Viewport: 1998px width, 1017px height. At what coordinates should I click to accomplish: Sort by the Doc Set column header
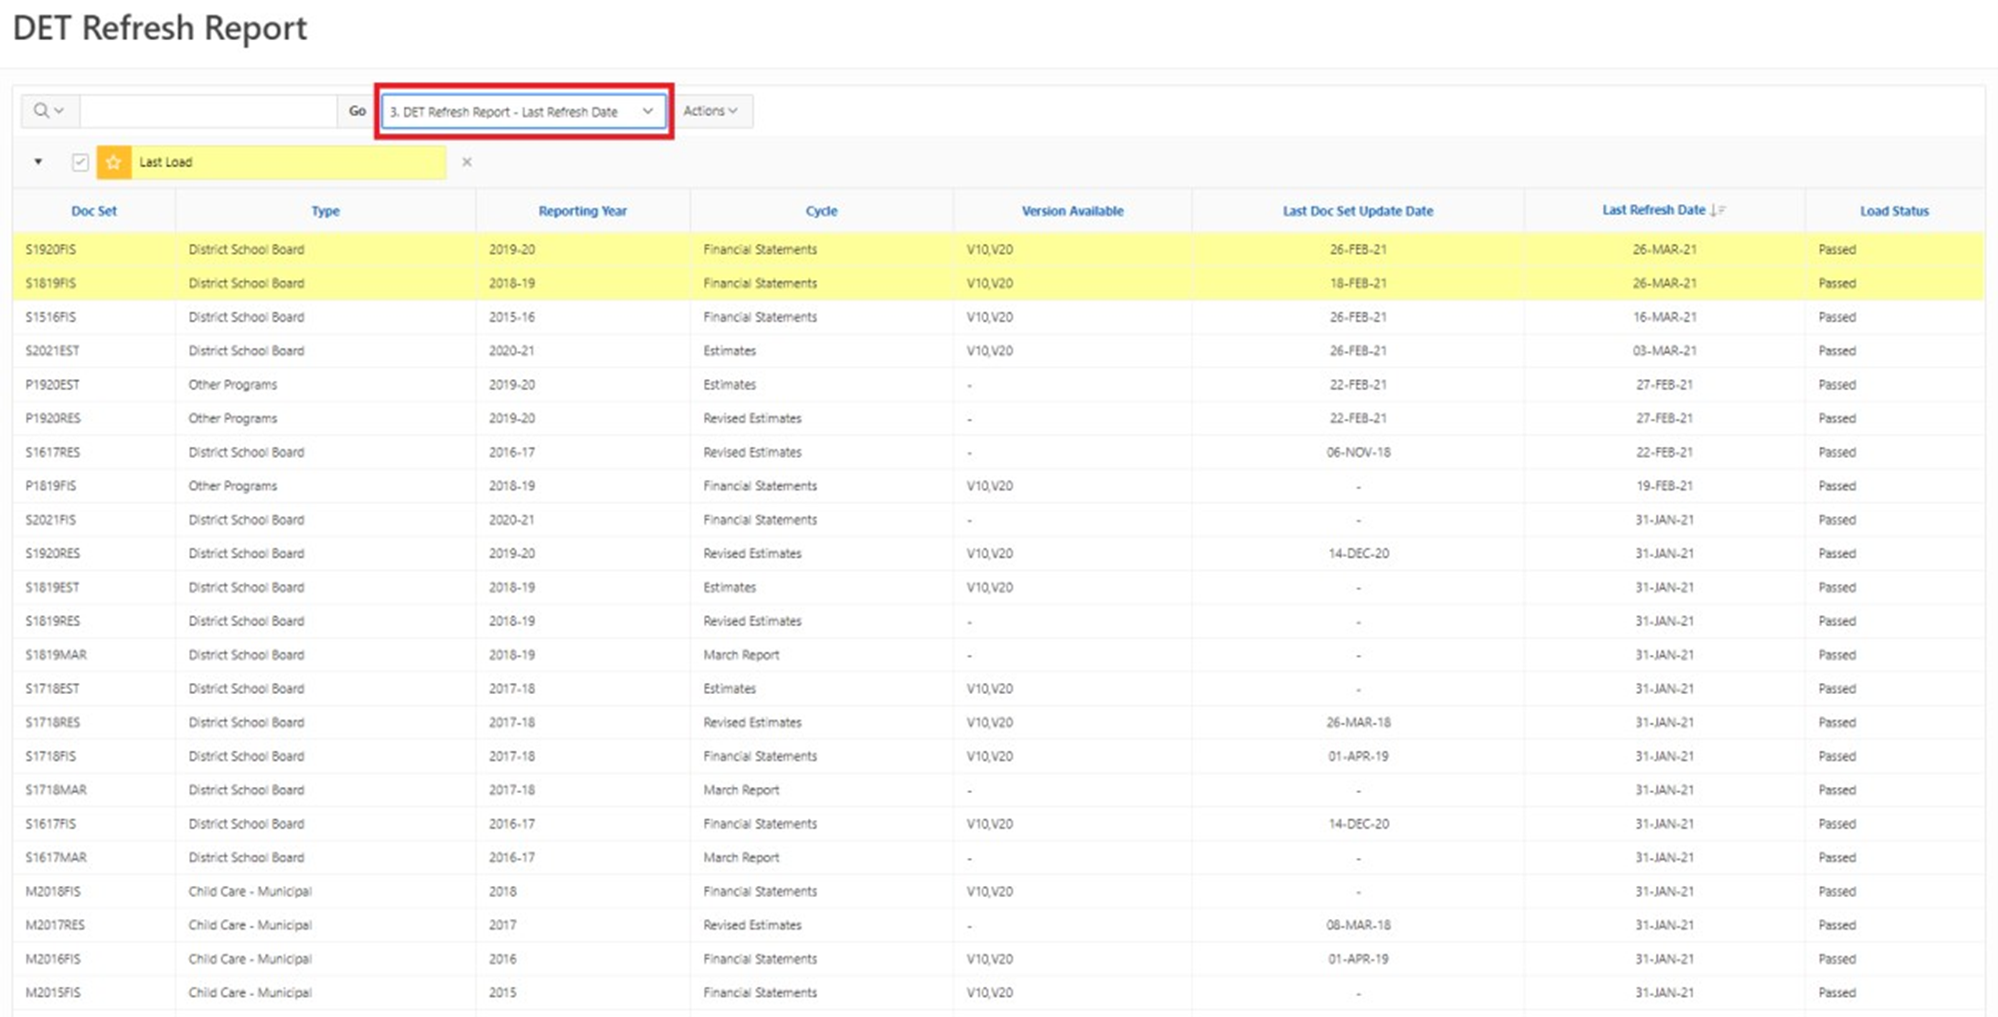94,211
